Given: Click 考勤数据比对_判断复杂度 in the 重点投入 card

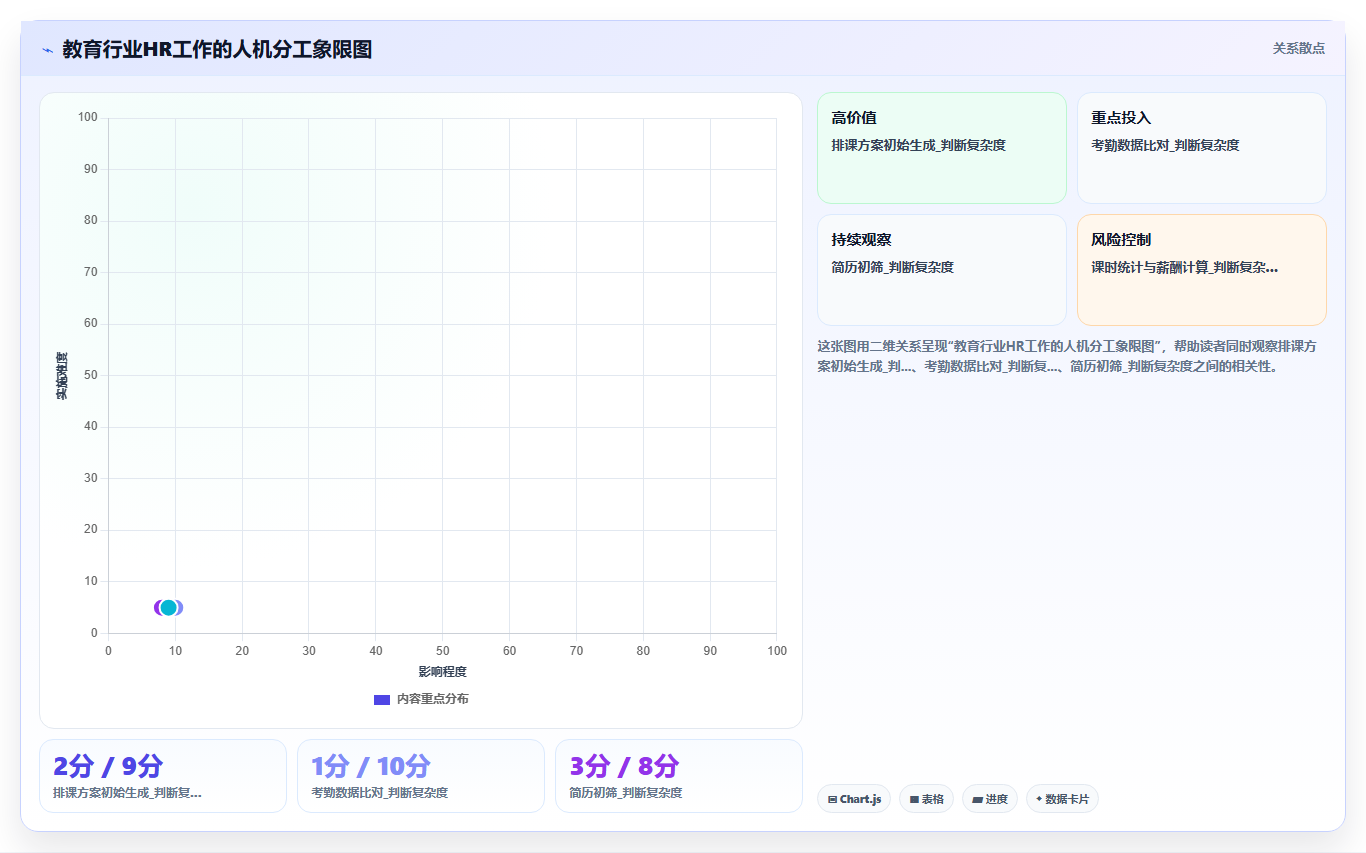Looking at the screenshot, I should tap(1165, 145).
